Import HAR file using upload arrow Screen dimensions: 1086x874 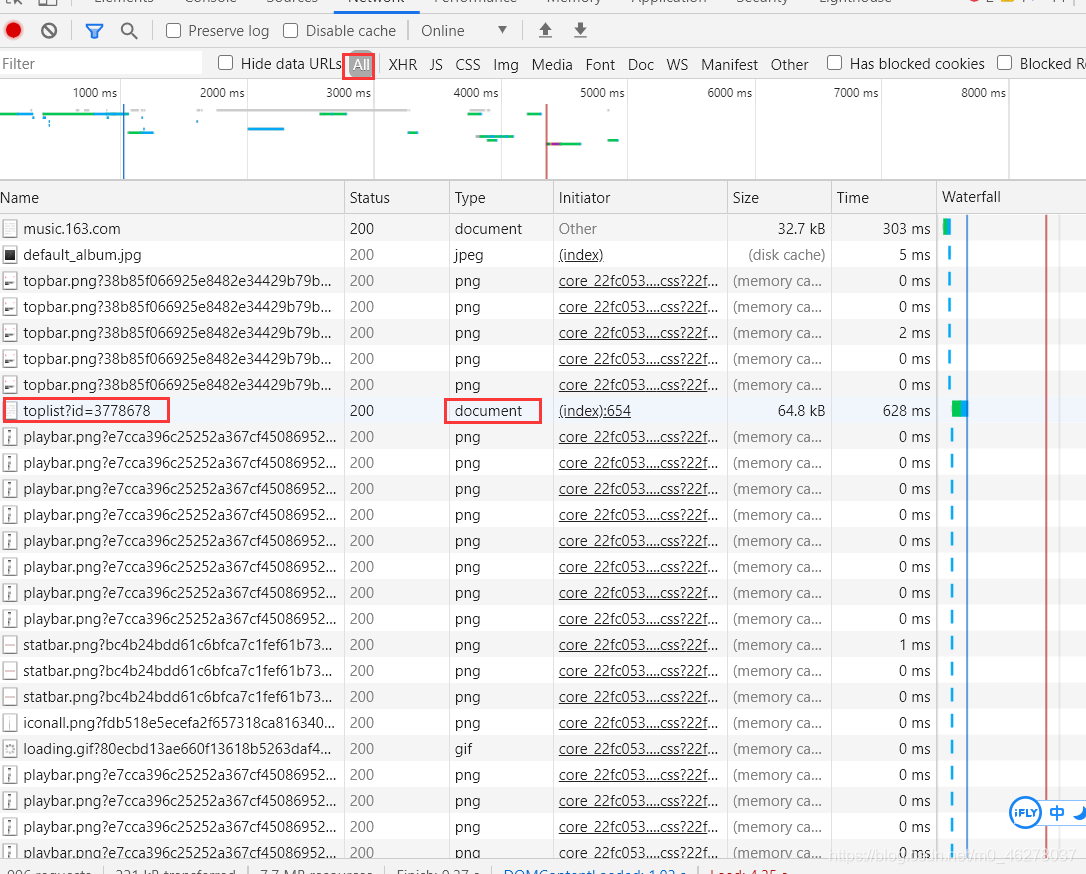pyautogui.click(x=545, y=30)
